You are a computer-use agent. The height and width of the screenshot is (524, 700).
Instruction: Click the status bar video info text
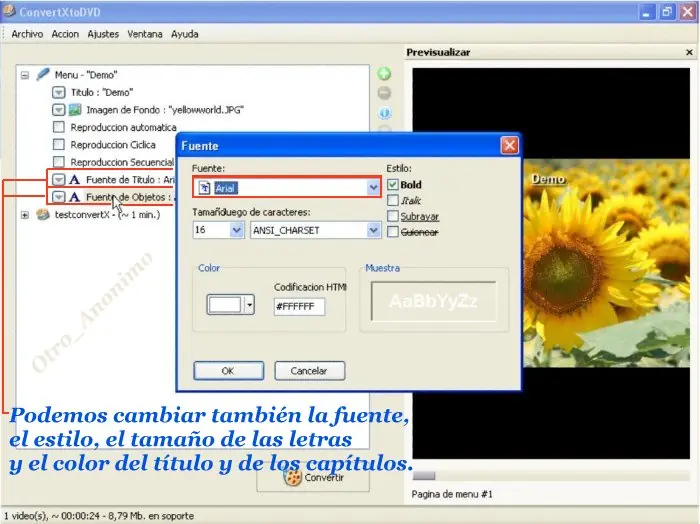(99, 516)
